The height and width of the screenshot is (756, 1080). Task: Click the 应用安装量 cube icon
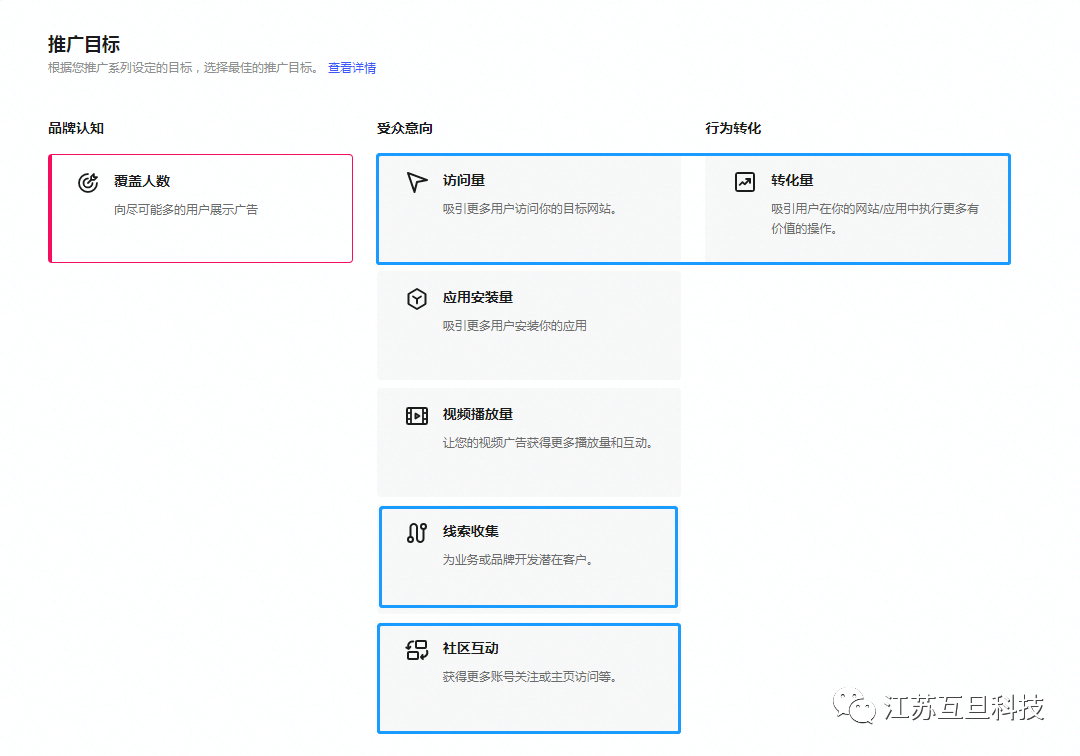click(417, 299)
